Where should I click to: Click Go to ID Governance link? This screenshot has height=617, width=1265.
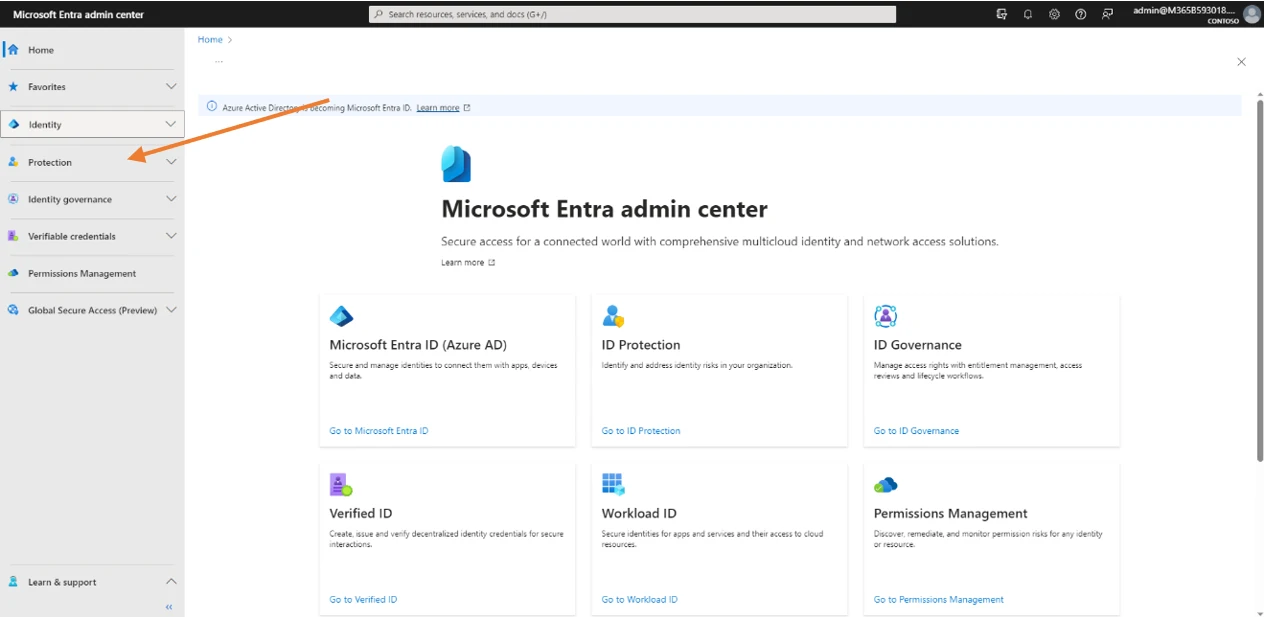click(916, 431)
